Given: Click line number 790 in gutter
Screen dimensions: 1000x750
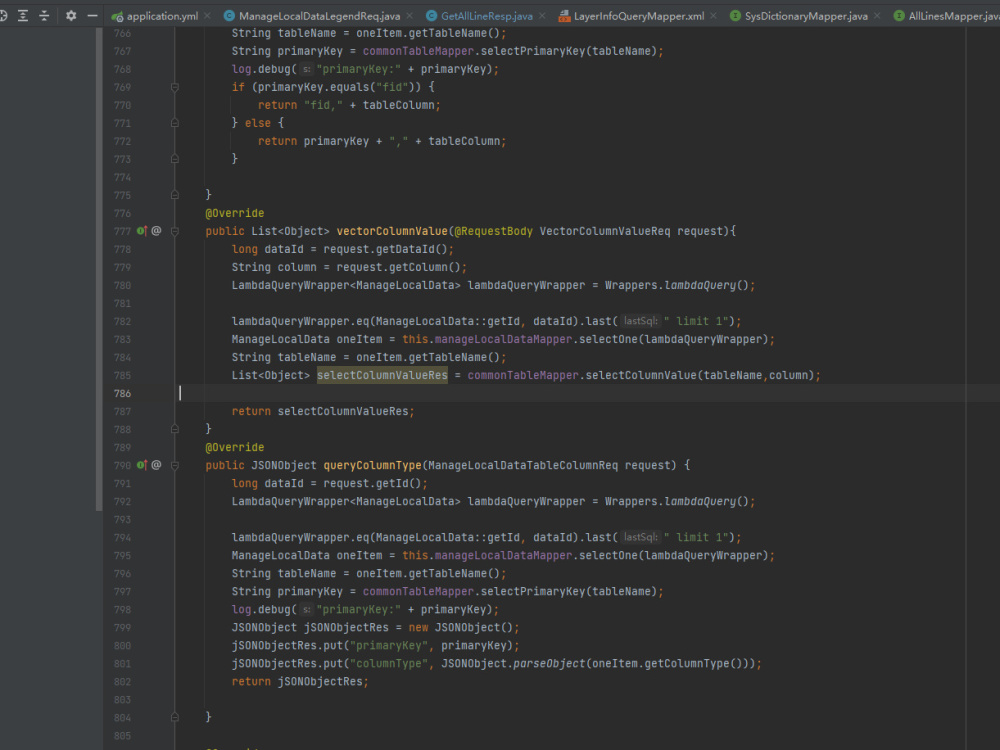Looking at the screenshot, I should tap(122, 465).
